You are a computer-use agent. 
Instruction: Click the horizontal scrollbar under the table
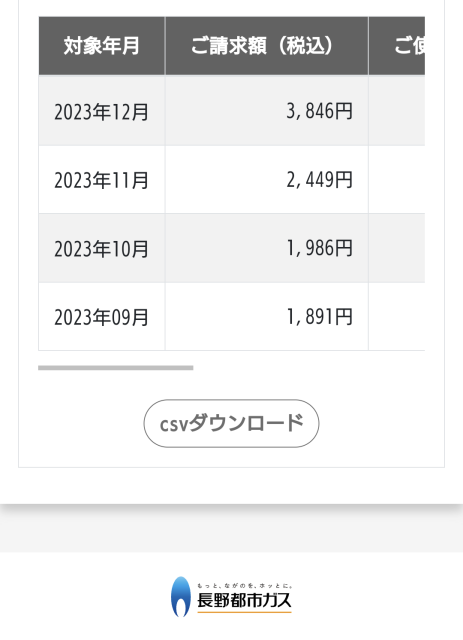116,368
